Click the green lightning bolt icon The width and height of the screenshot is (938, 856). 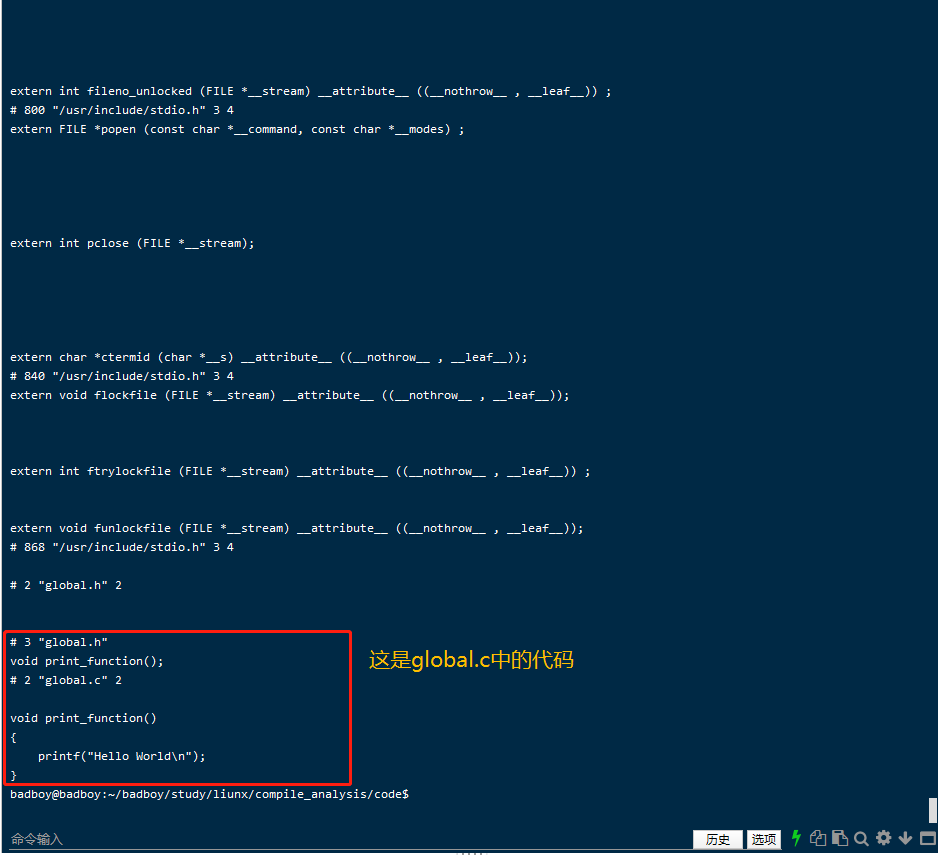(796, 838)
